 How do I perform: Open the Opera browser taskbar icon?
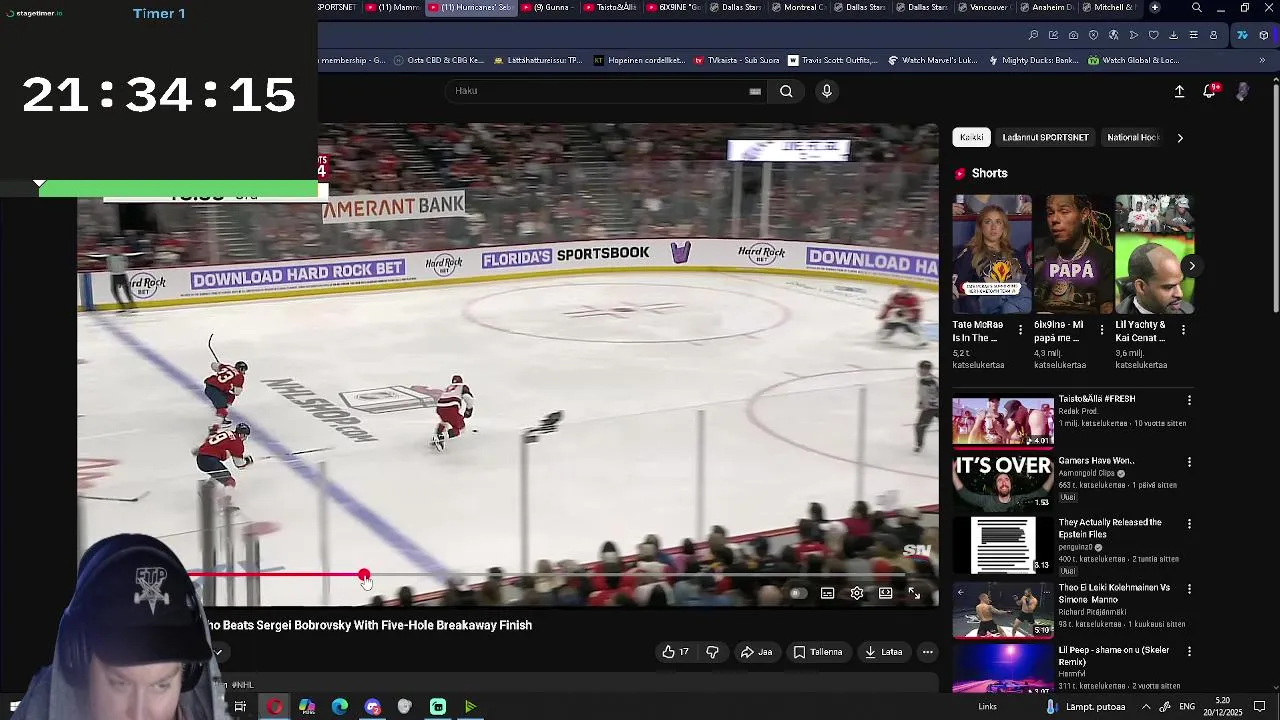click(x=274, y=707)
